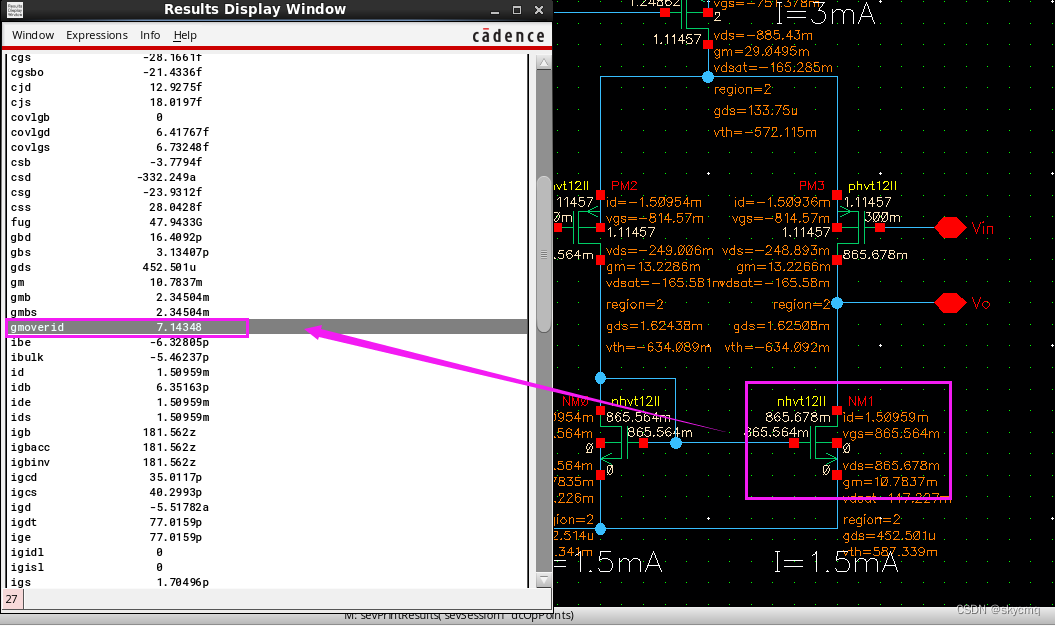Select the igidl row

click(266, 552)
